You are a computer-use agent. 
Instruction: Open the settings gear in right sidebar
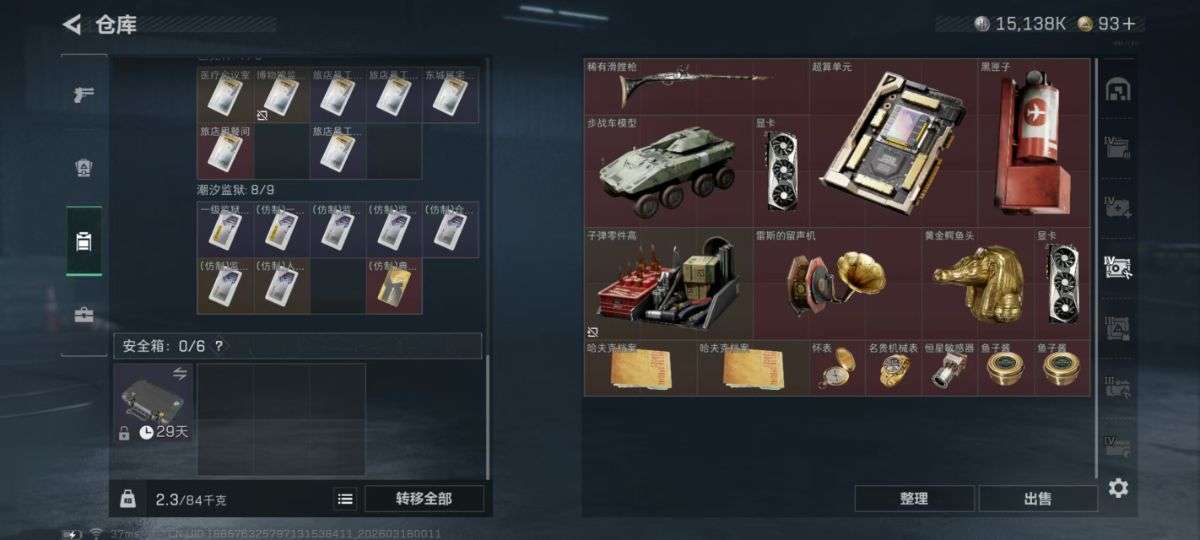1119,488
